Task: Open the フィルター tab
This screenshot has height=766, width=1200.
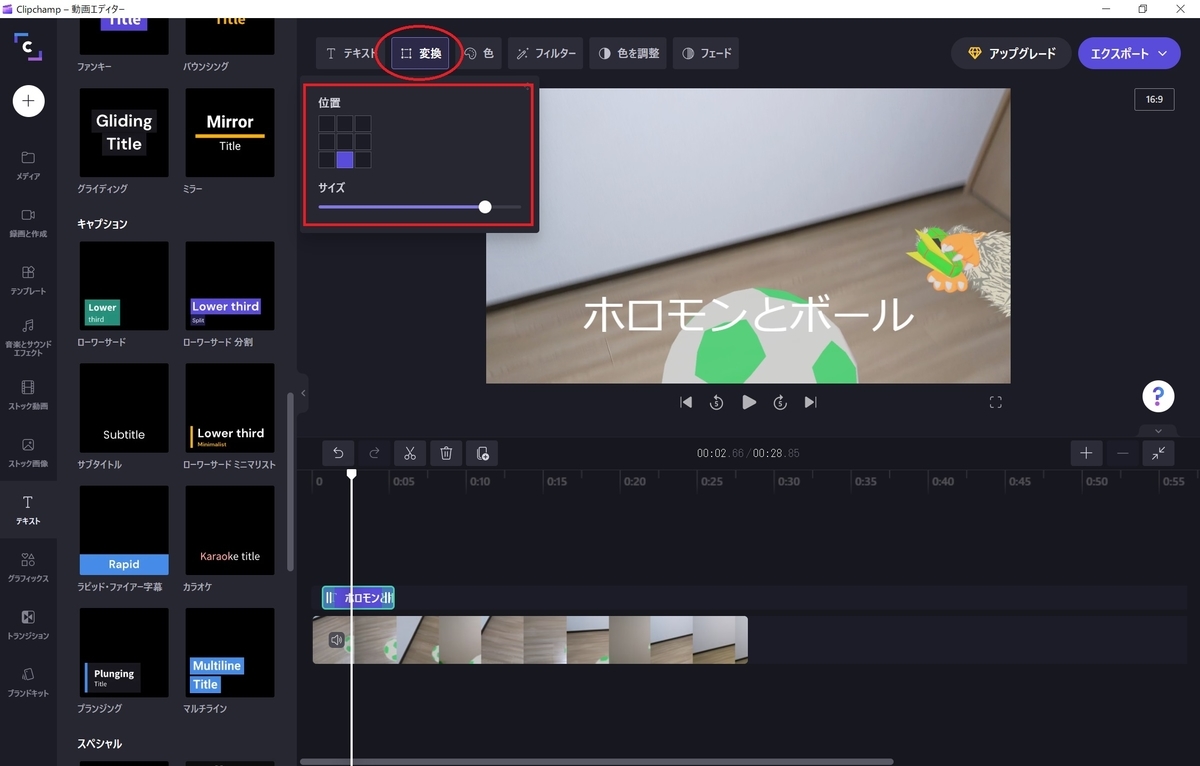Action: [x=546, y=53]
